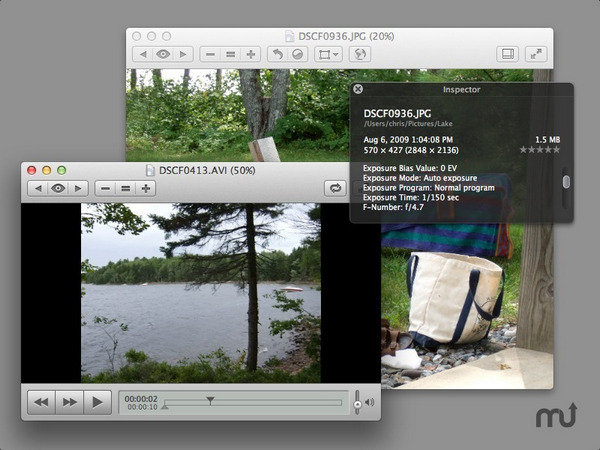Rotate the DSCF0936.JPG image left
This screenshot has height=450, width=600.
click(277, 54)
